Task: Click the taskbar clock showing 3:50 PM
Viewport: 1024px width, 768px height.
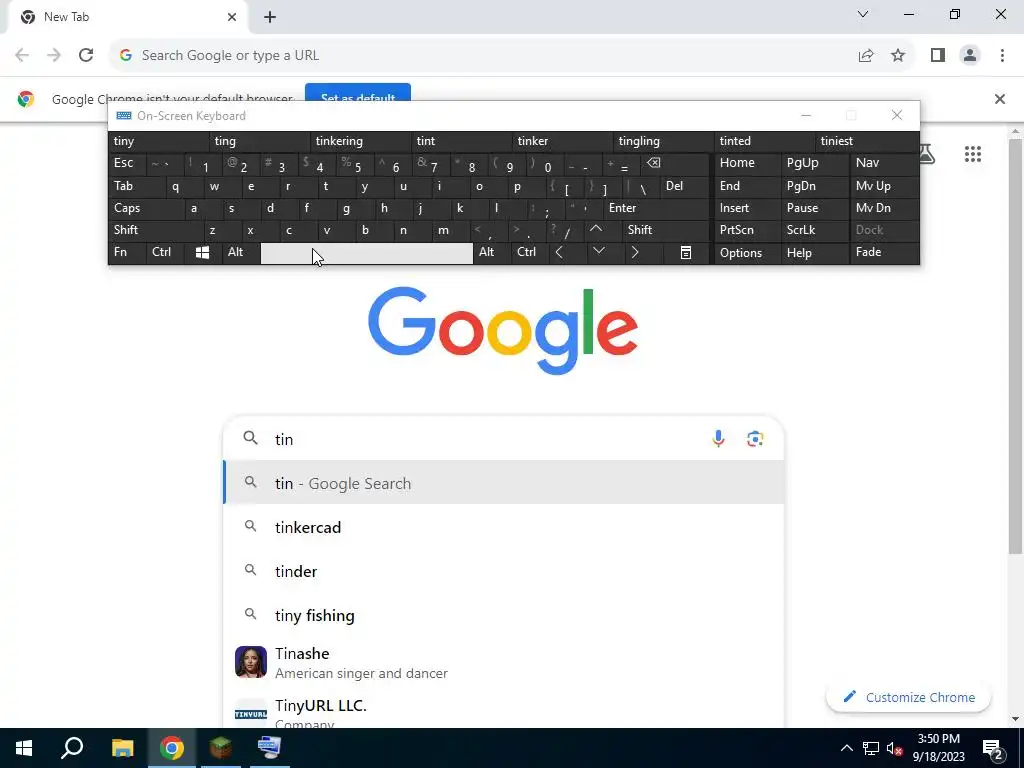Action: click(x=938, y=748)
